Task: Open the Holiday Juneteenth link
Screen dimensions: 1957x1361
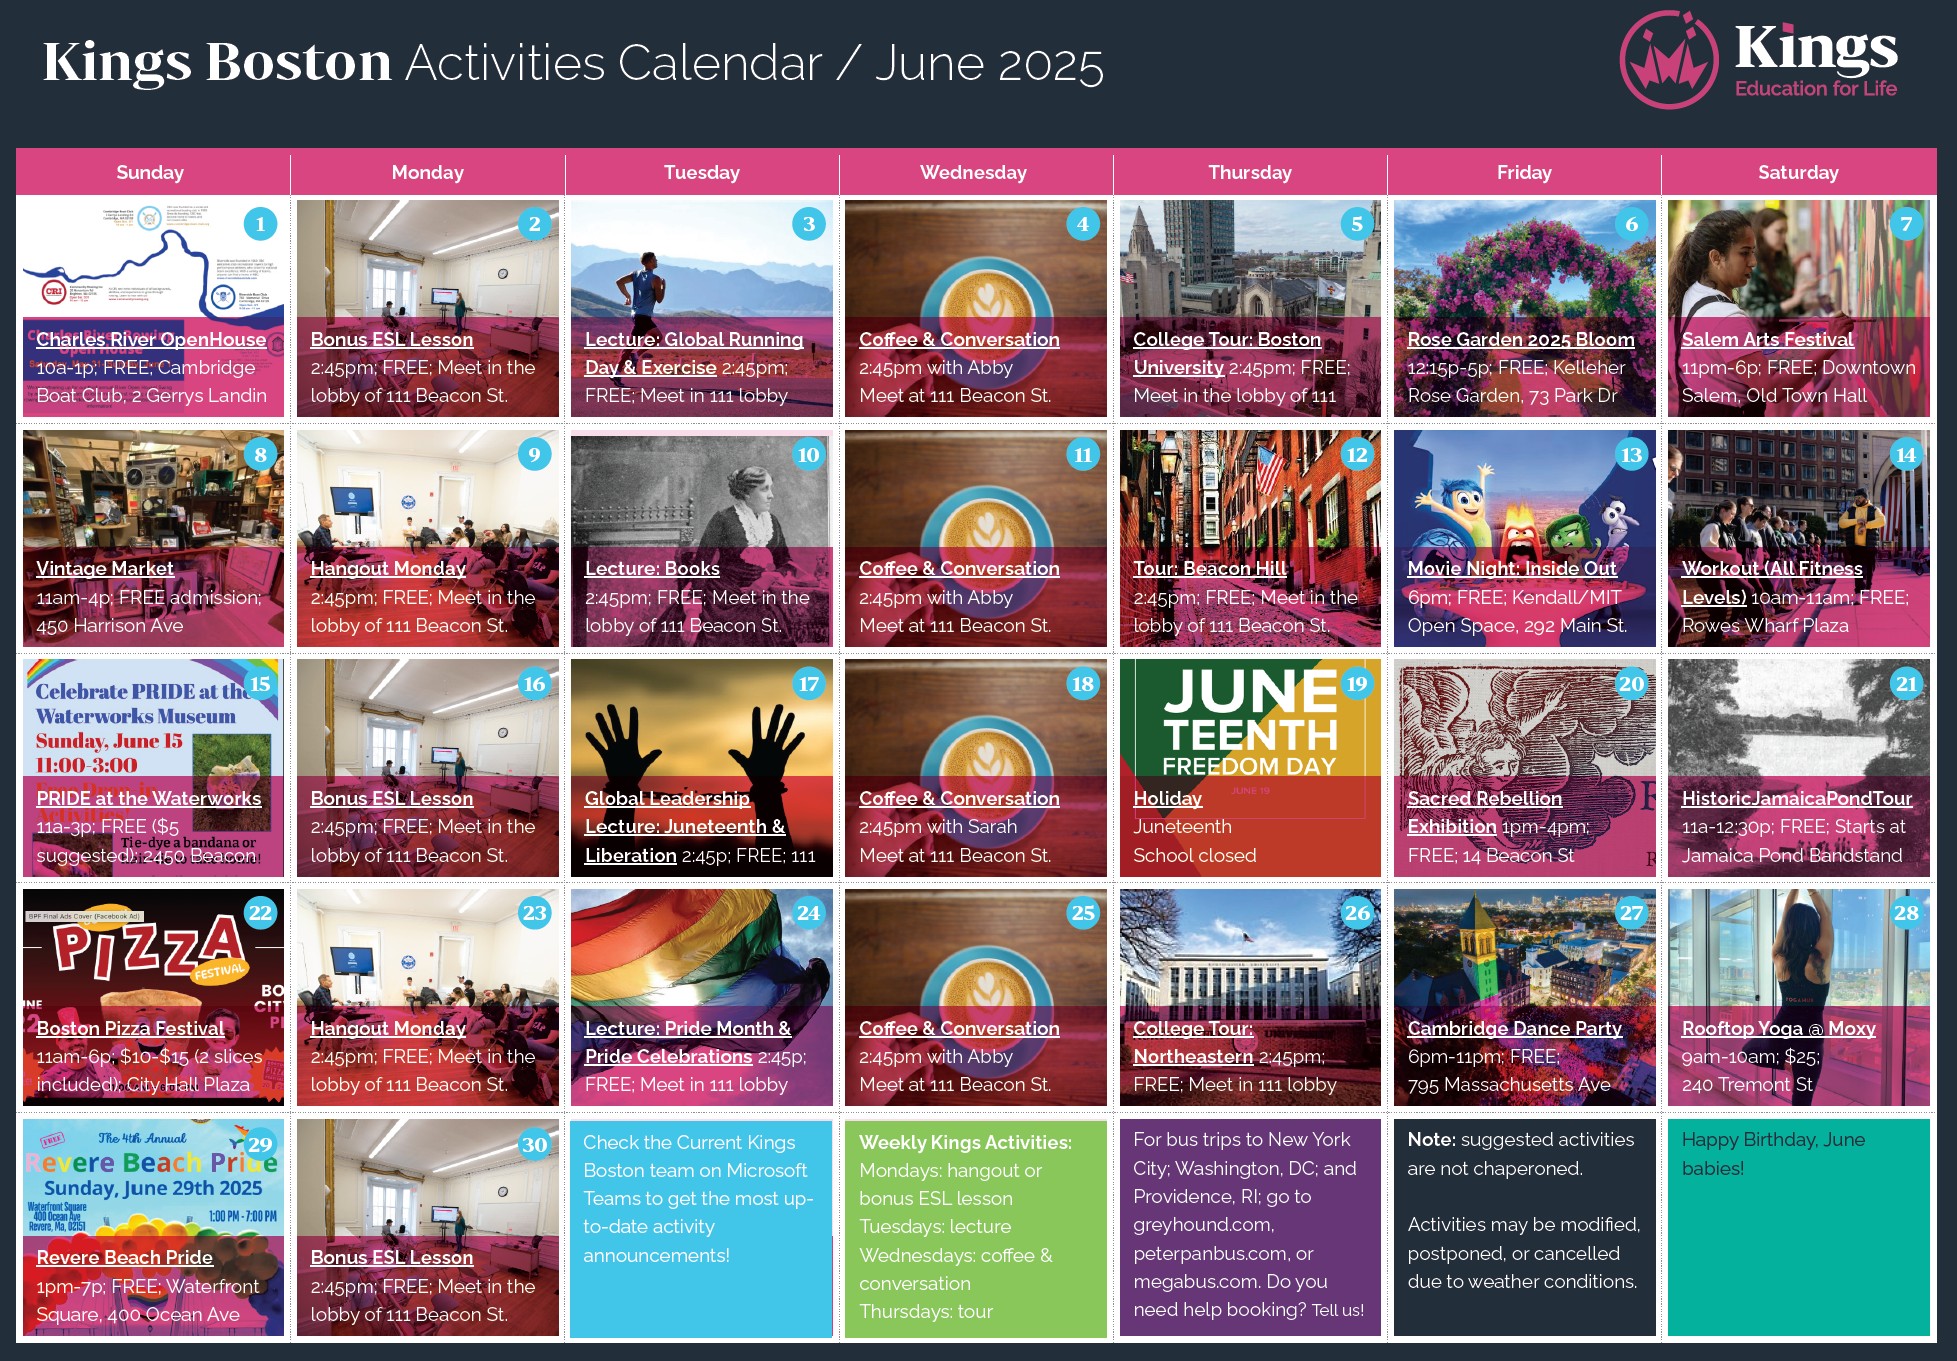Action: click(1167, 798)
